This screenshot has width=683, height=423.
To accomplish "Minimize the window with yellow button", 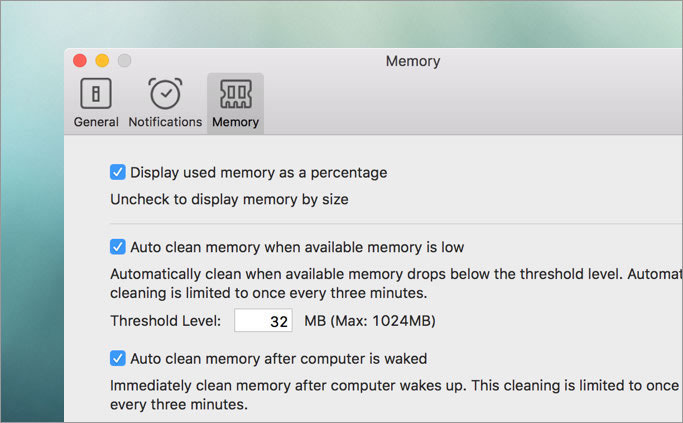I will point(102,60).
